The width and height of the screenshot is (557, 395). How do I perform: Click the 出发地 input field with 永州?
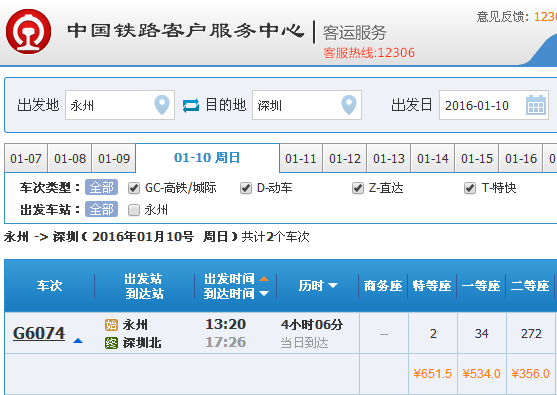[x=120, y=105]
